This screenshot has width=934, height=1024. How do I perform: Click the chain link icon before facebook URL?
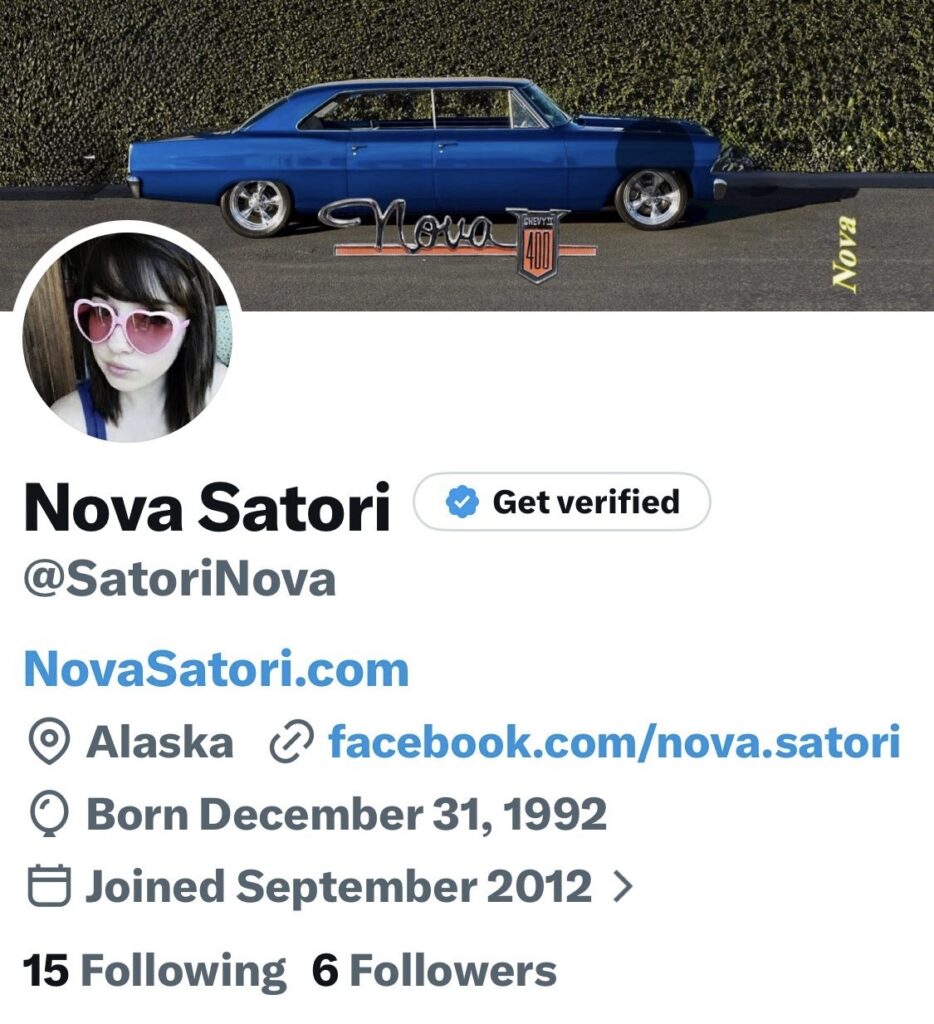[291, 743]
